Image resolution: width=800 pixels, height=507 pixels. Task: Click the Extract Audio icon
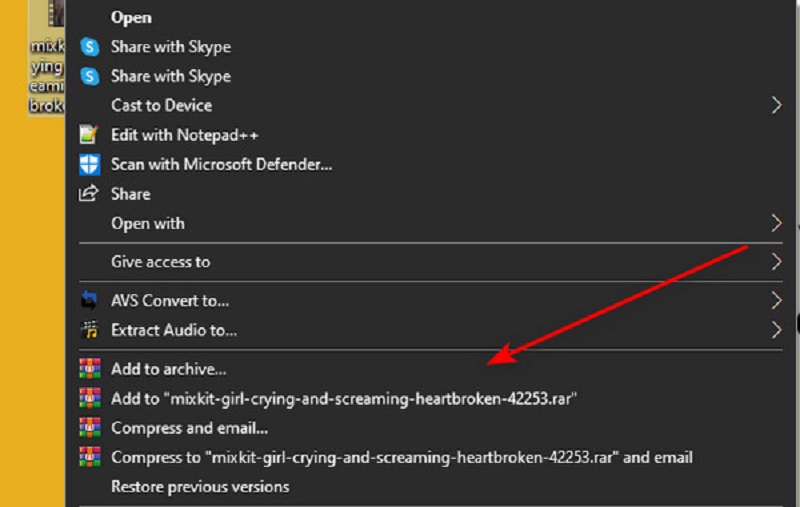click(90, 330)
